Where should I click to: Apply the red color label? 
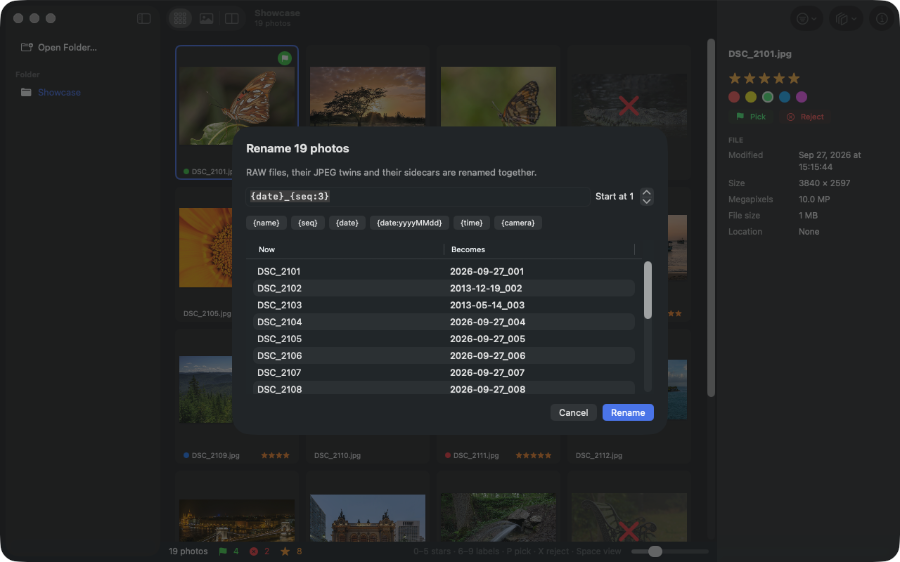pyautogui.click(x=734, y=97)
